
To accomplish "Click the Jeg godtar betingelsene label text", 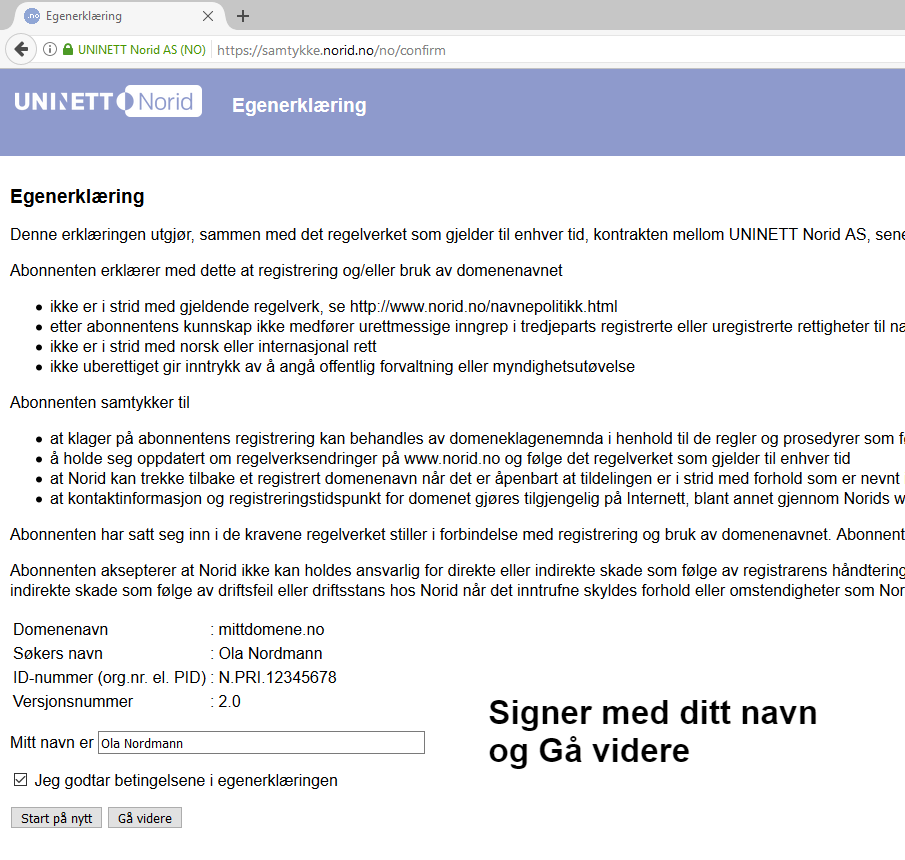I will click(186, 780).
